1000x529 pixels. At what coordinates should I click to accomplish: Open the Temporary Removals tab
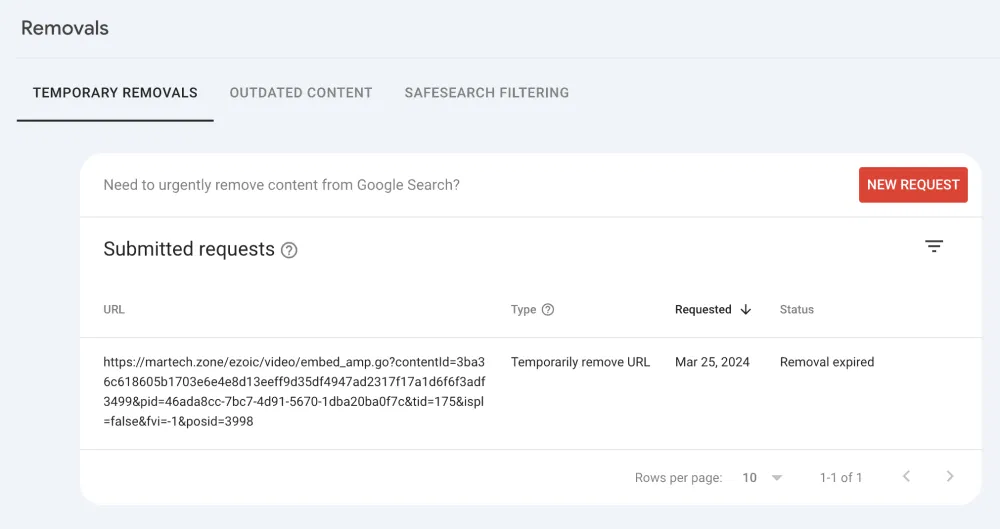[x=115, y=93]
